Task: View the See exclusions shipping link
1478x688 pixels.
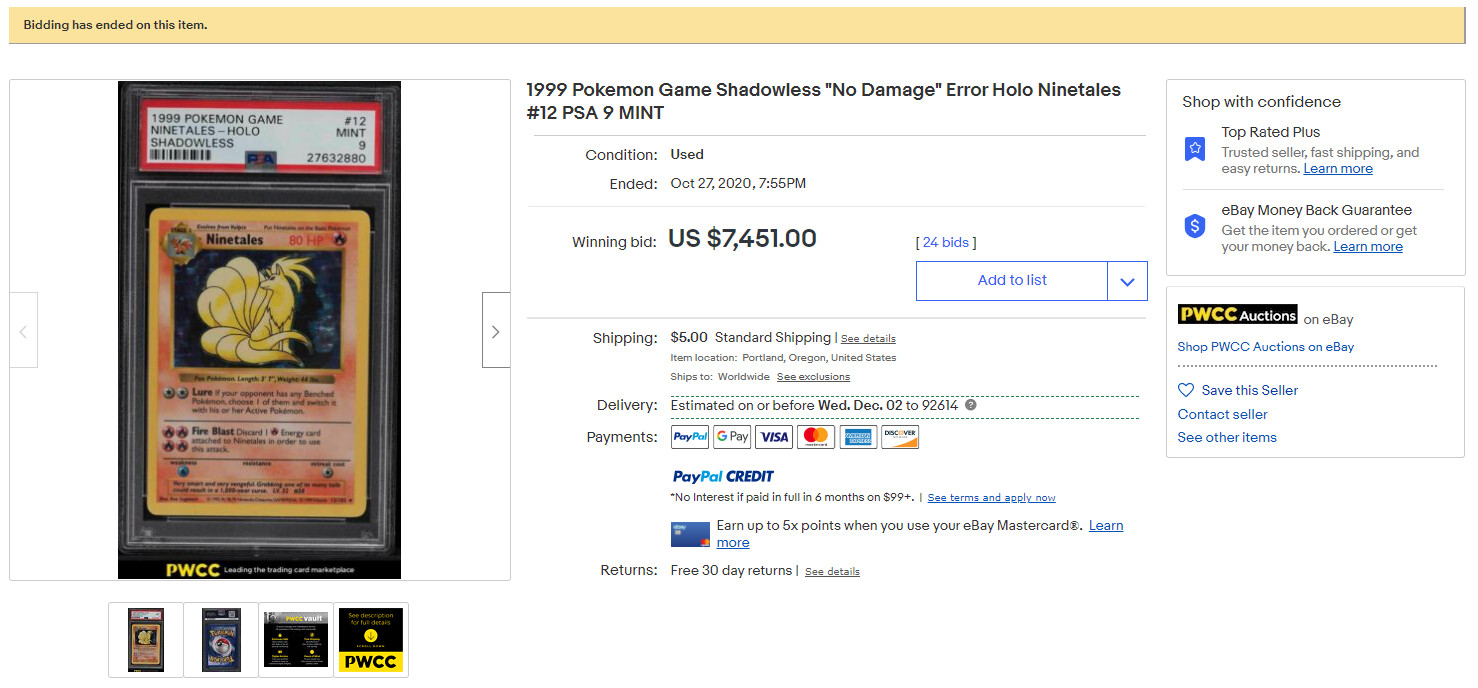Action: click(x=813, y=377)
